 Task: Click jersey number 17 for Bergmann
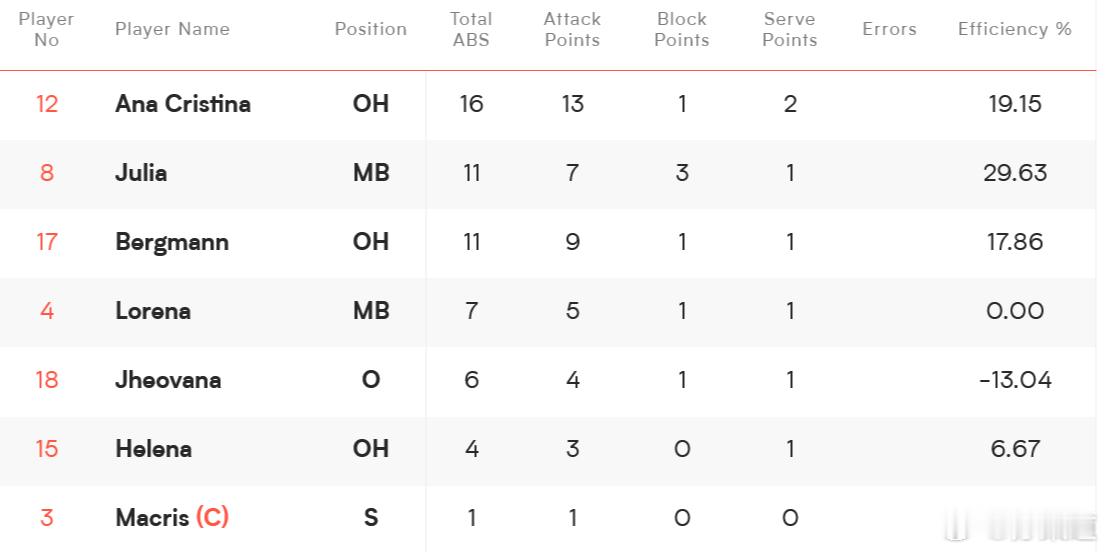[47, 242]
